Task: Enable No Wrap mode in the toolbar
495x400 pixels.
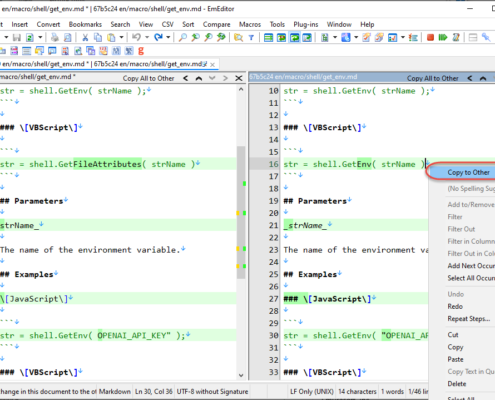Action: point(268,38)
